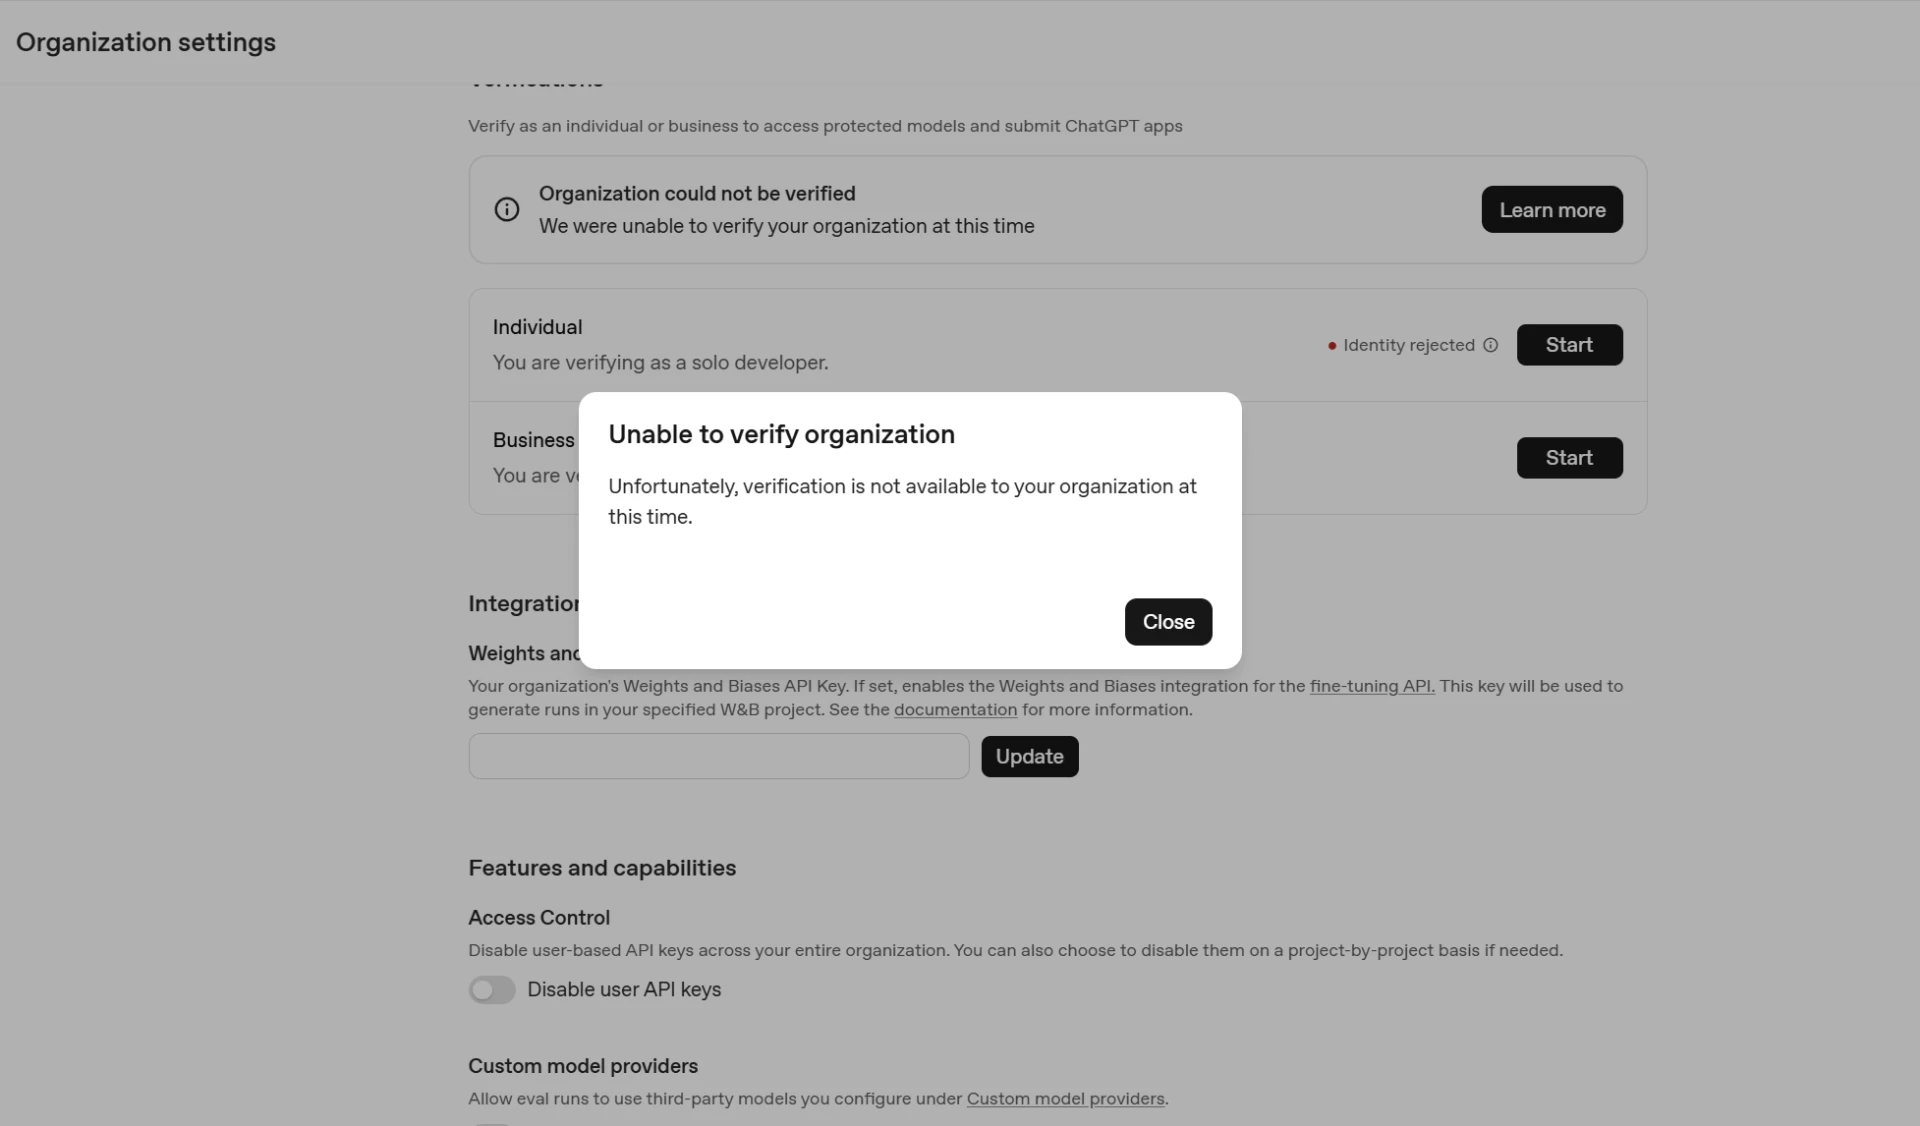Open 'Learn more' about organization verification
Screen dimensions: 1920x1126
(x=1552, y=209)
